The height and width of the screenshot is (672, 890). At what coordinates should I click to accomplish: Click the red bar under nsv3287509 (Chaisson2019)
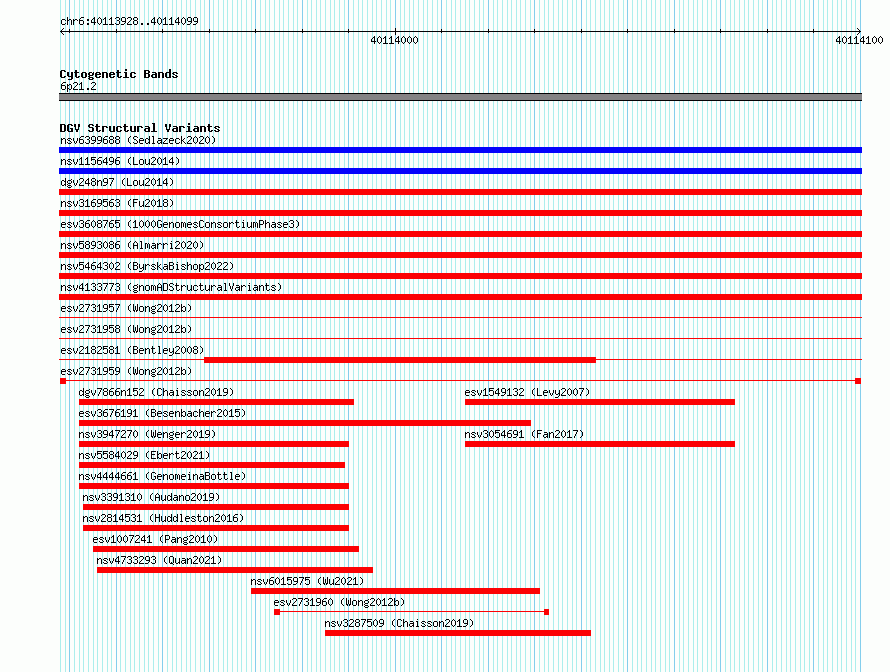click(458, 633)
